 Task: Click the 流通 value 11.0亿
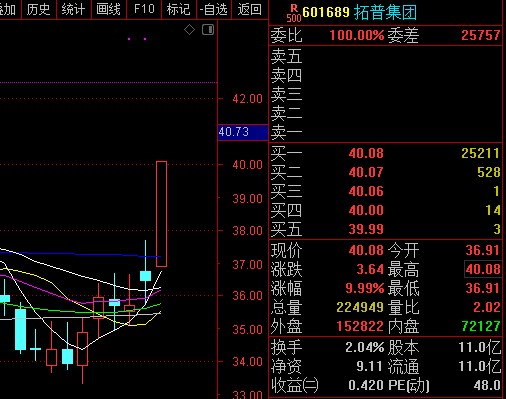(480, 367)
